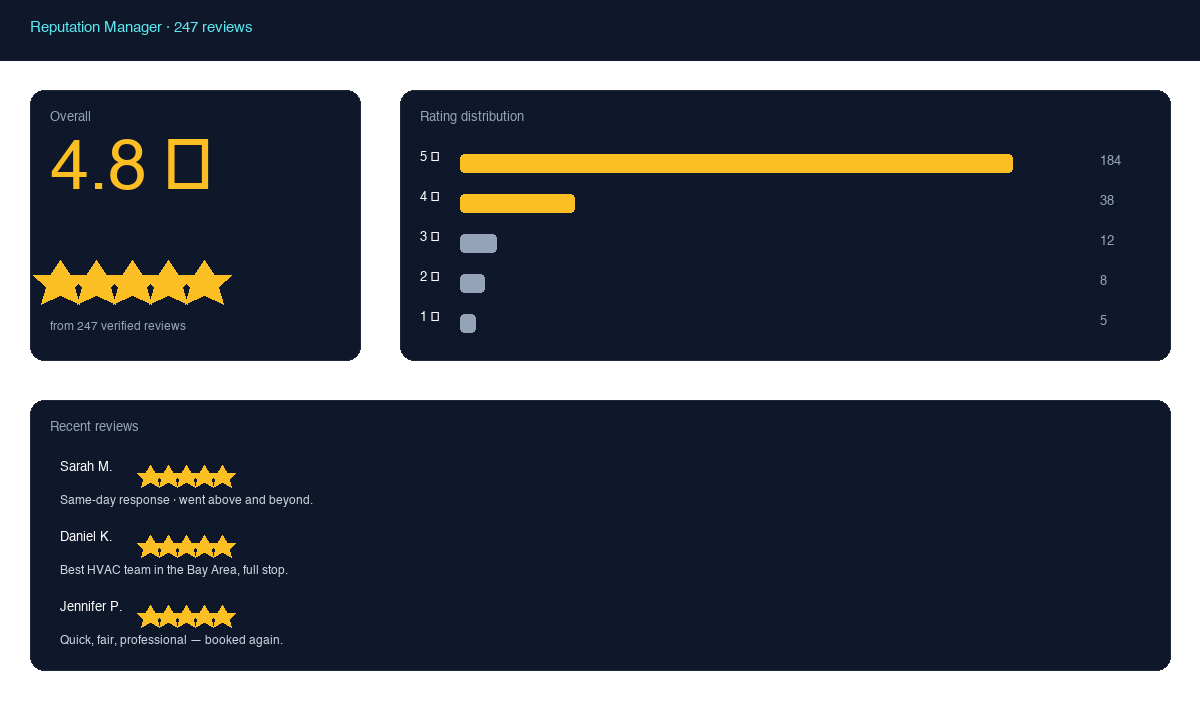Image resolution: width=1200 pixels, height=720 pixels.
Task: Click the 12 count for three stars
Action: click(1107, 241)
